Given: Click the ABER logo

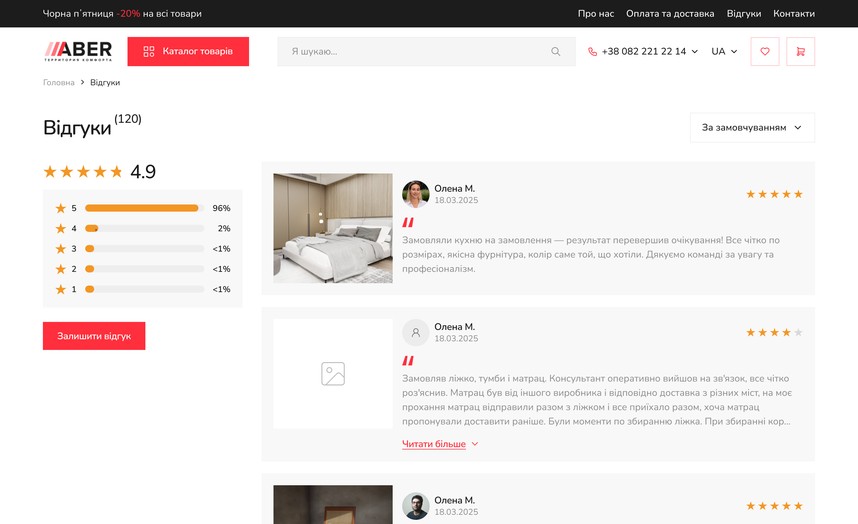Looking at the screenshot, I should pos(78,51).
